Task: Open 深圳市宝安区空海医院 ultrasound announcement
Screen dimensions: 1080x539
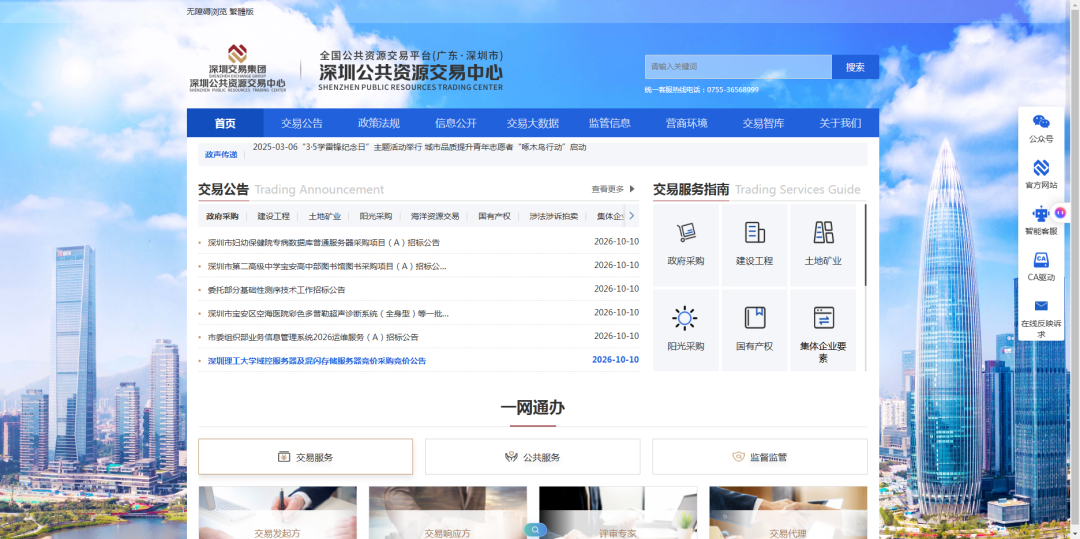Action: click(329, 313)
